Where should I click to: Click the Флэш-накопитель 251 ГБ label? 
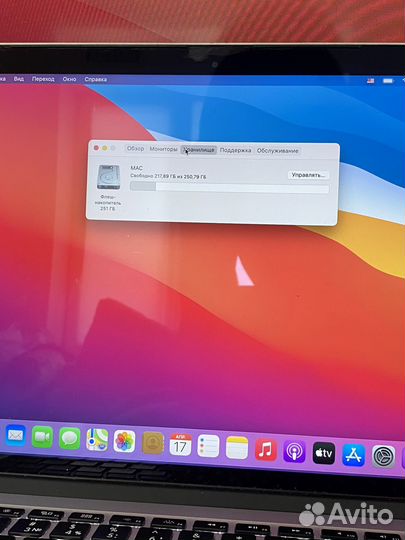point(108,202)
